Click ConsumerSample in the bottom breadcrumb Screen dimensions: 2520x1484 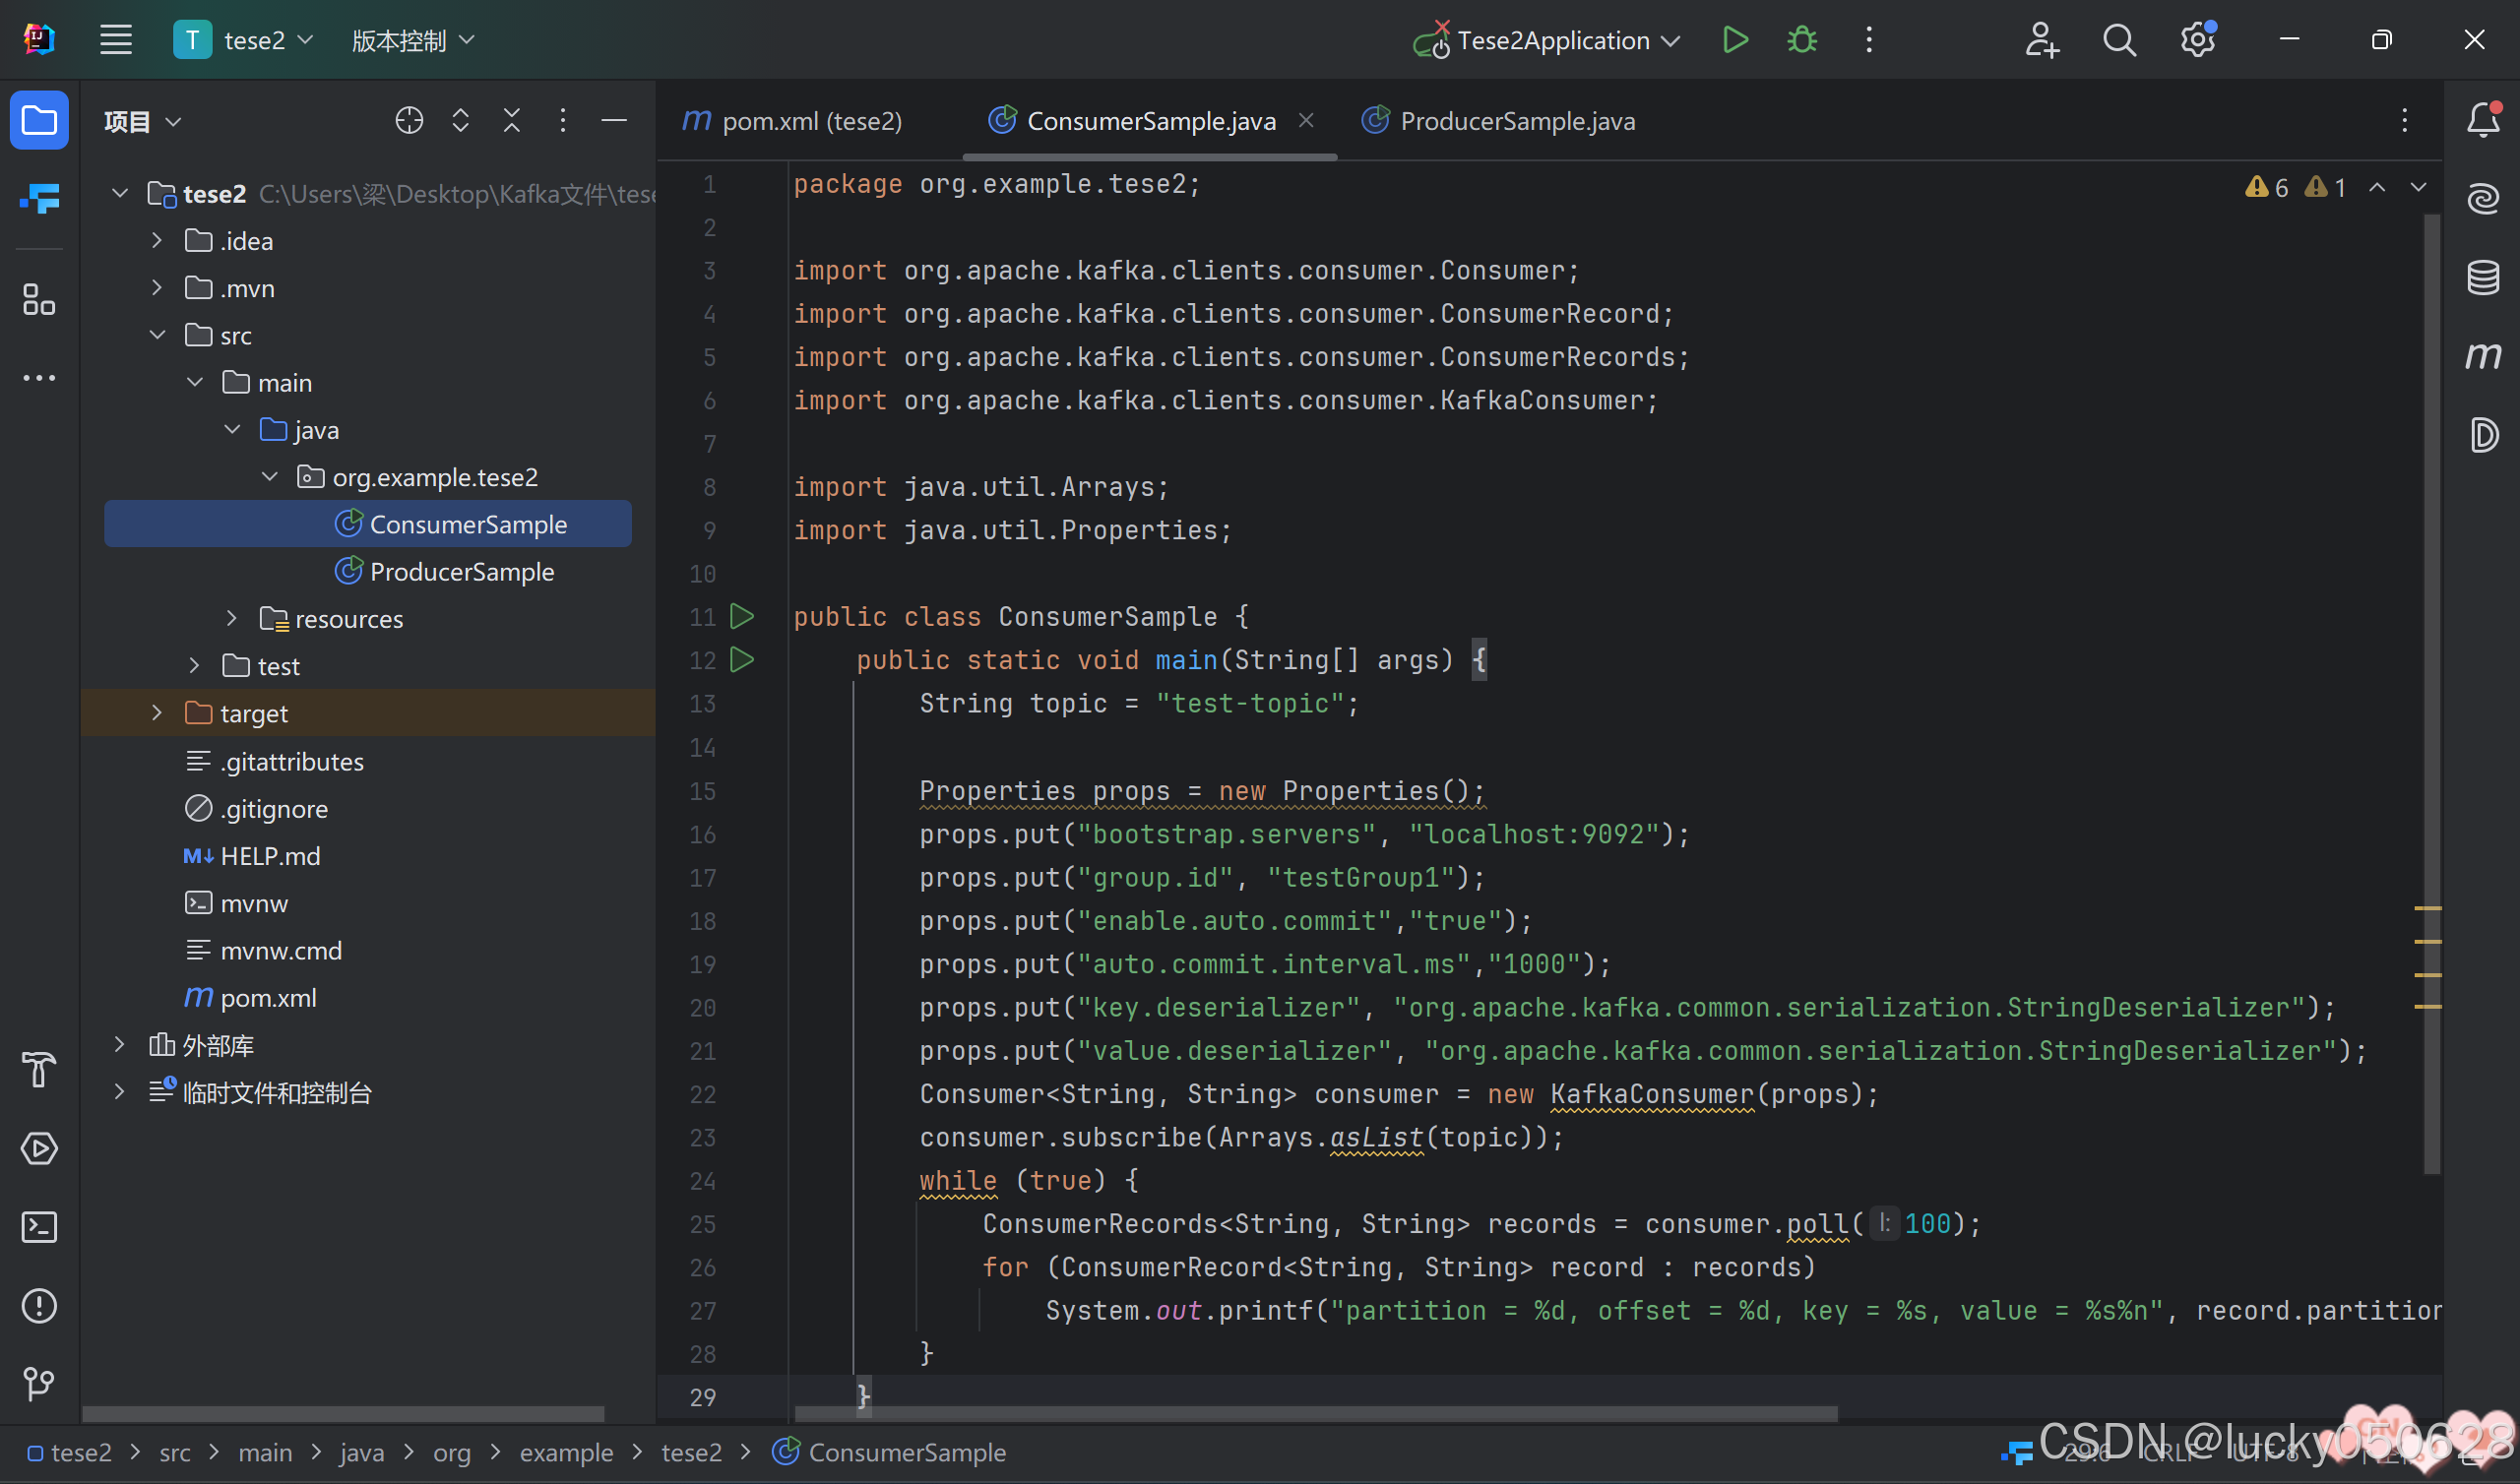click(x=906, y=1452)
